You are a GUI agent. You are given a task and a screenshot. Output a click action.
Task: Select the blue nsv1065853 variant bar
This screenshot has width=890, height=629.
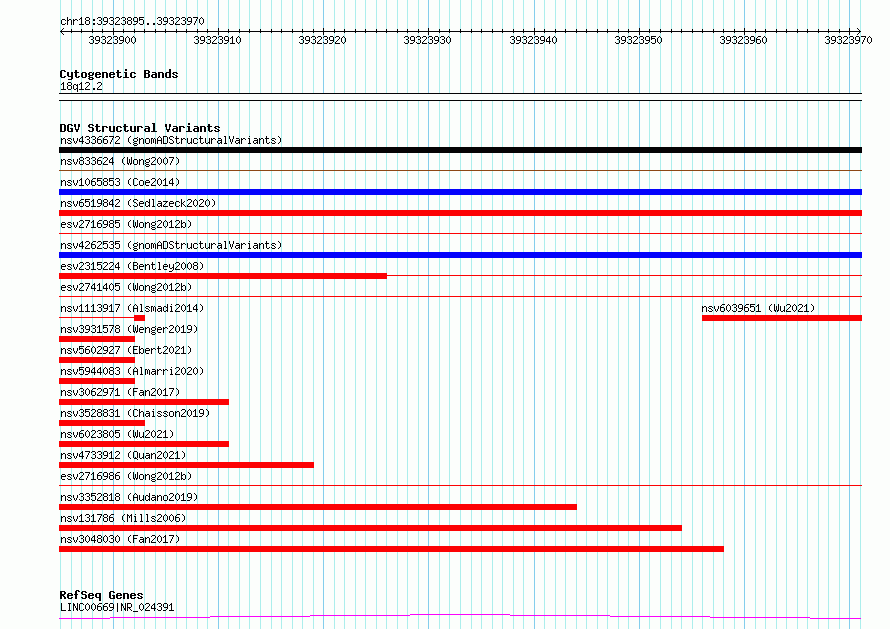click(460, 192)
